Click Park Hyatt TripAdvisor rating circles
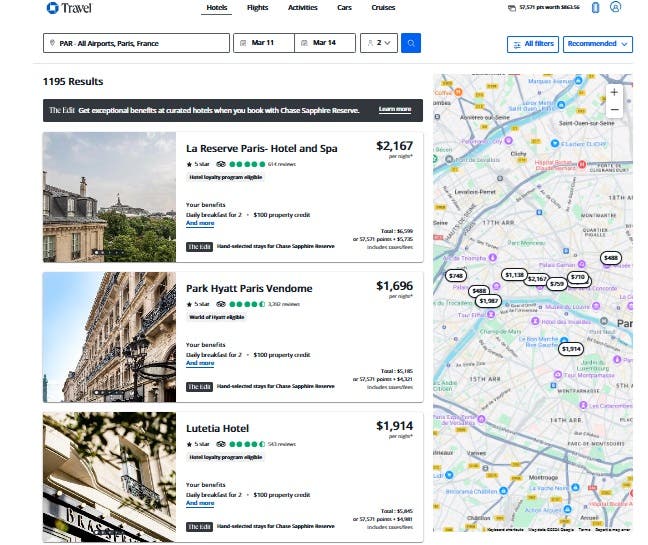Image resolution: width=648 pixels, height=545 pixels. pyautogui.click(x=247, y=304)
